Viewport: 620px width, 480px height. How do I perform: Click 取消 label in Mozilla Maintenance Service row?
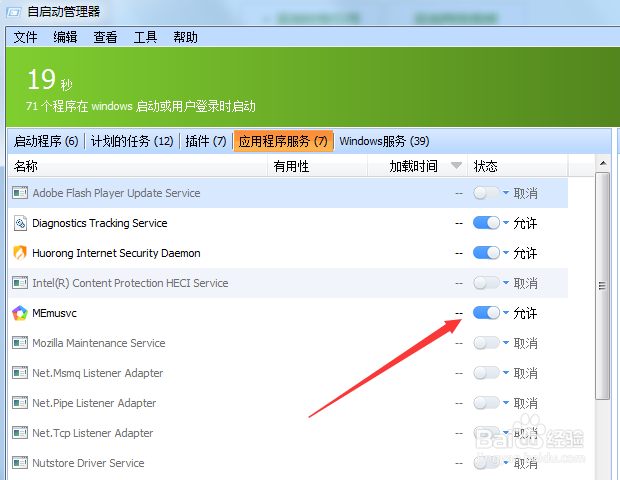click(525, 343)
